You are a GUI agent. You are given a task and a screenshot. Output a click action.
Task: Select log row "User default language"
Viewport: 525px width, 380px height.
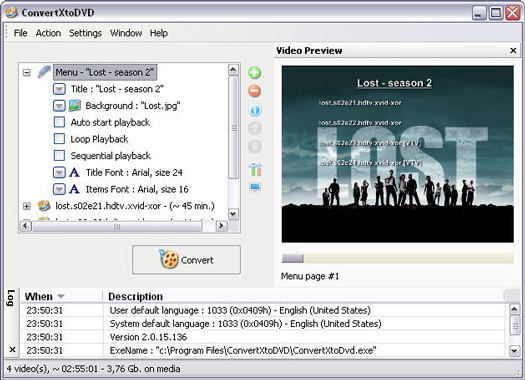[x=263, y=310]
